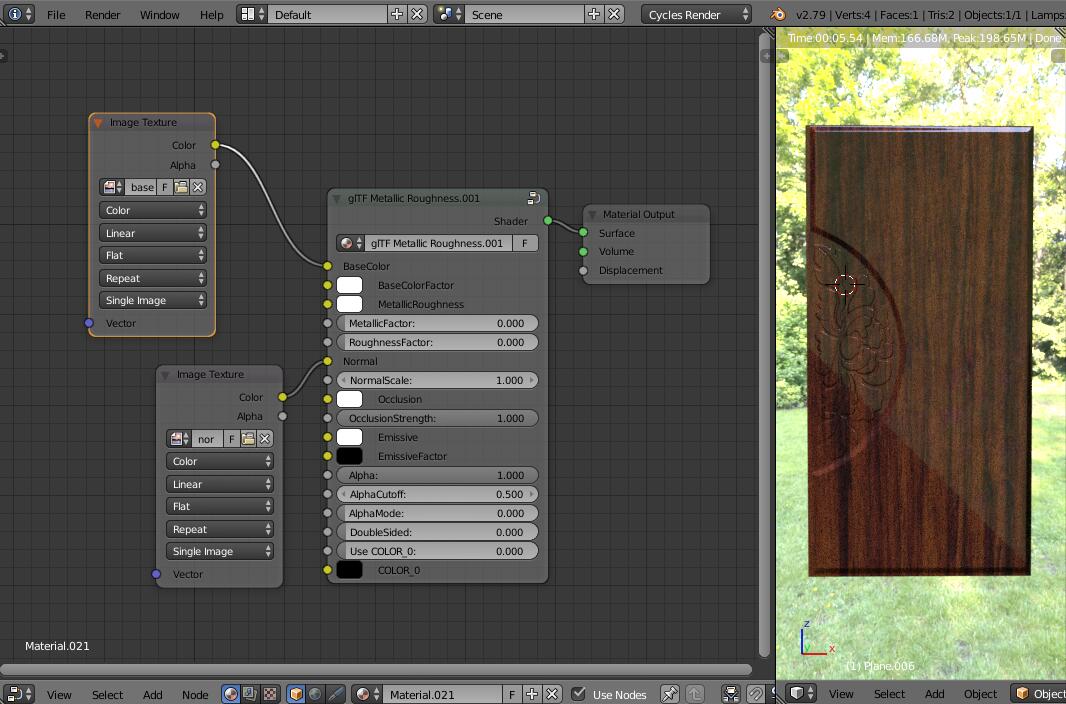Toggle node snap magnet icon
Image resolution: width=1066 pixels, height=704 pixels.
755,694
